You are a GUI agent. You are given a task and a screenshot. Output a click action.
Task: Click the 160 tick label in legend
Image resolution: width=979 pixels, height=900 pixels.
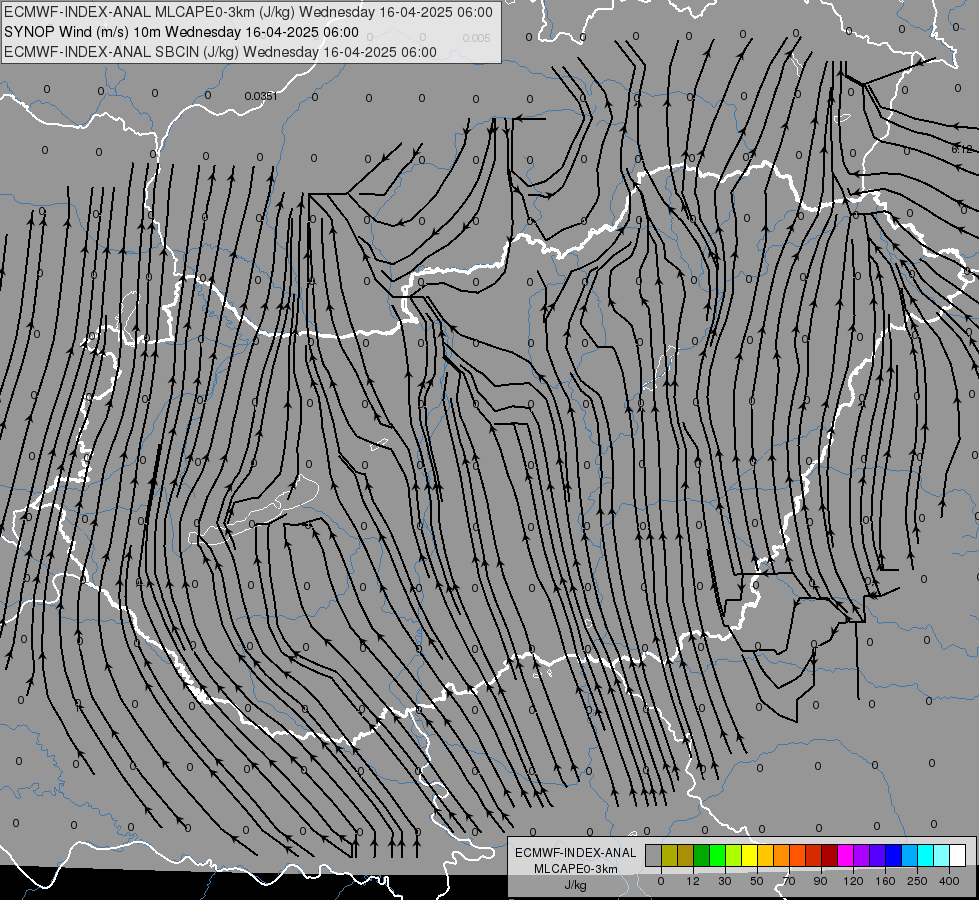point(885,881)
